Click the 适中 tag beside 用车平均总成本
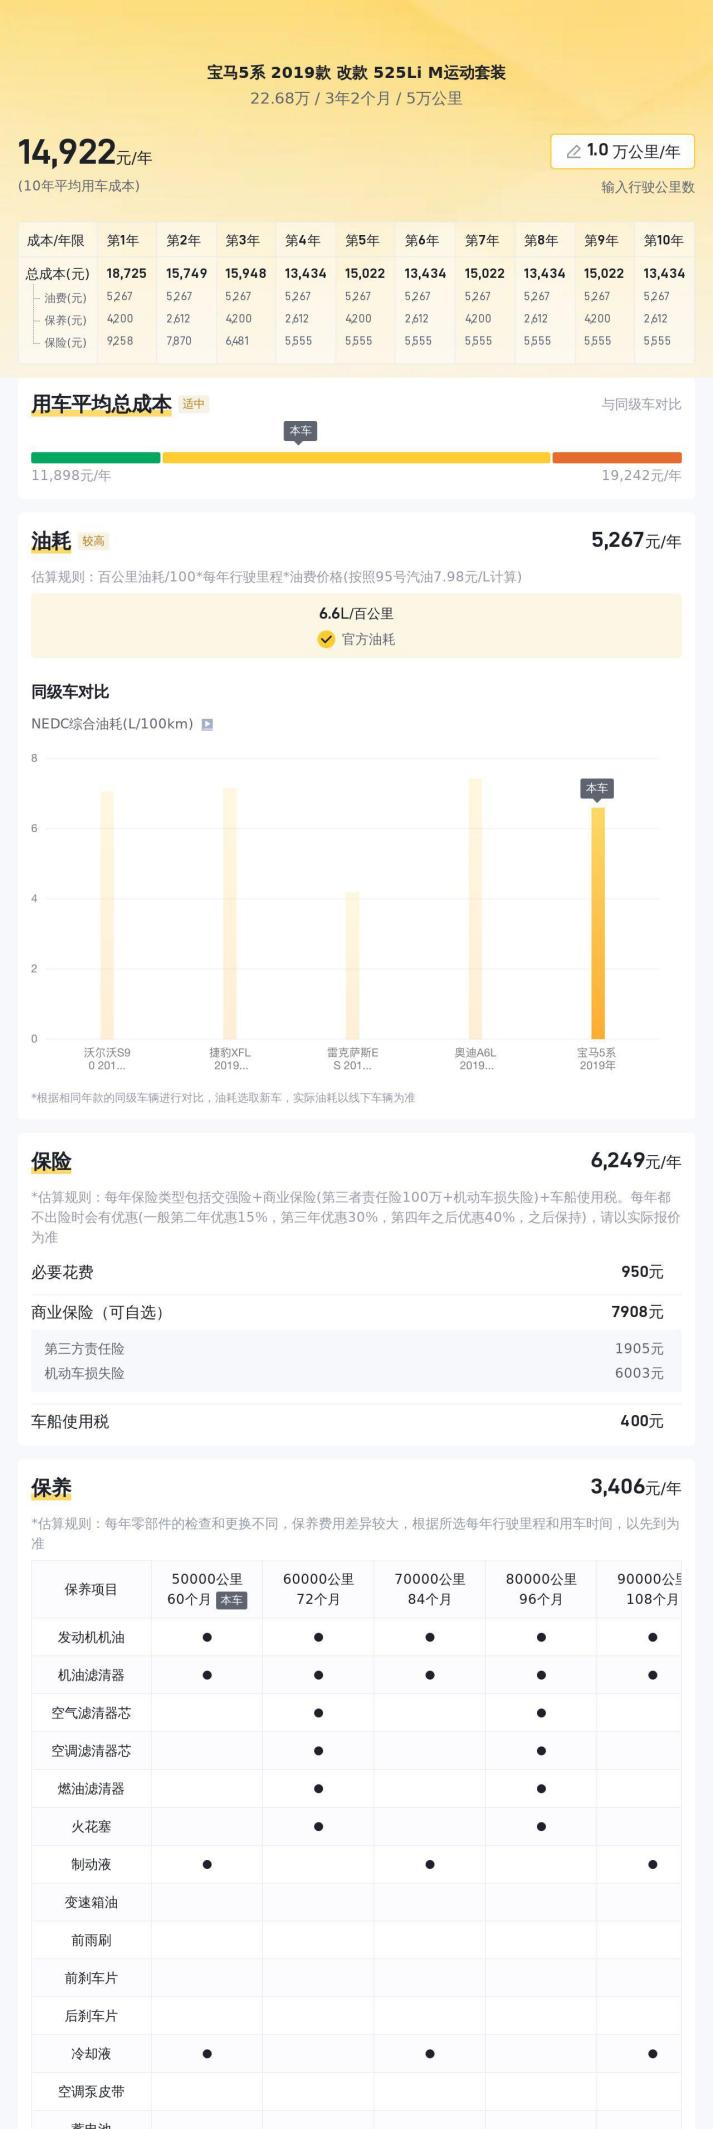 click(x=193, y=405)
